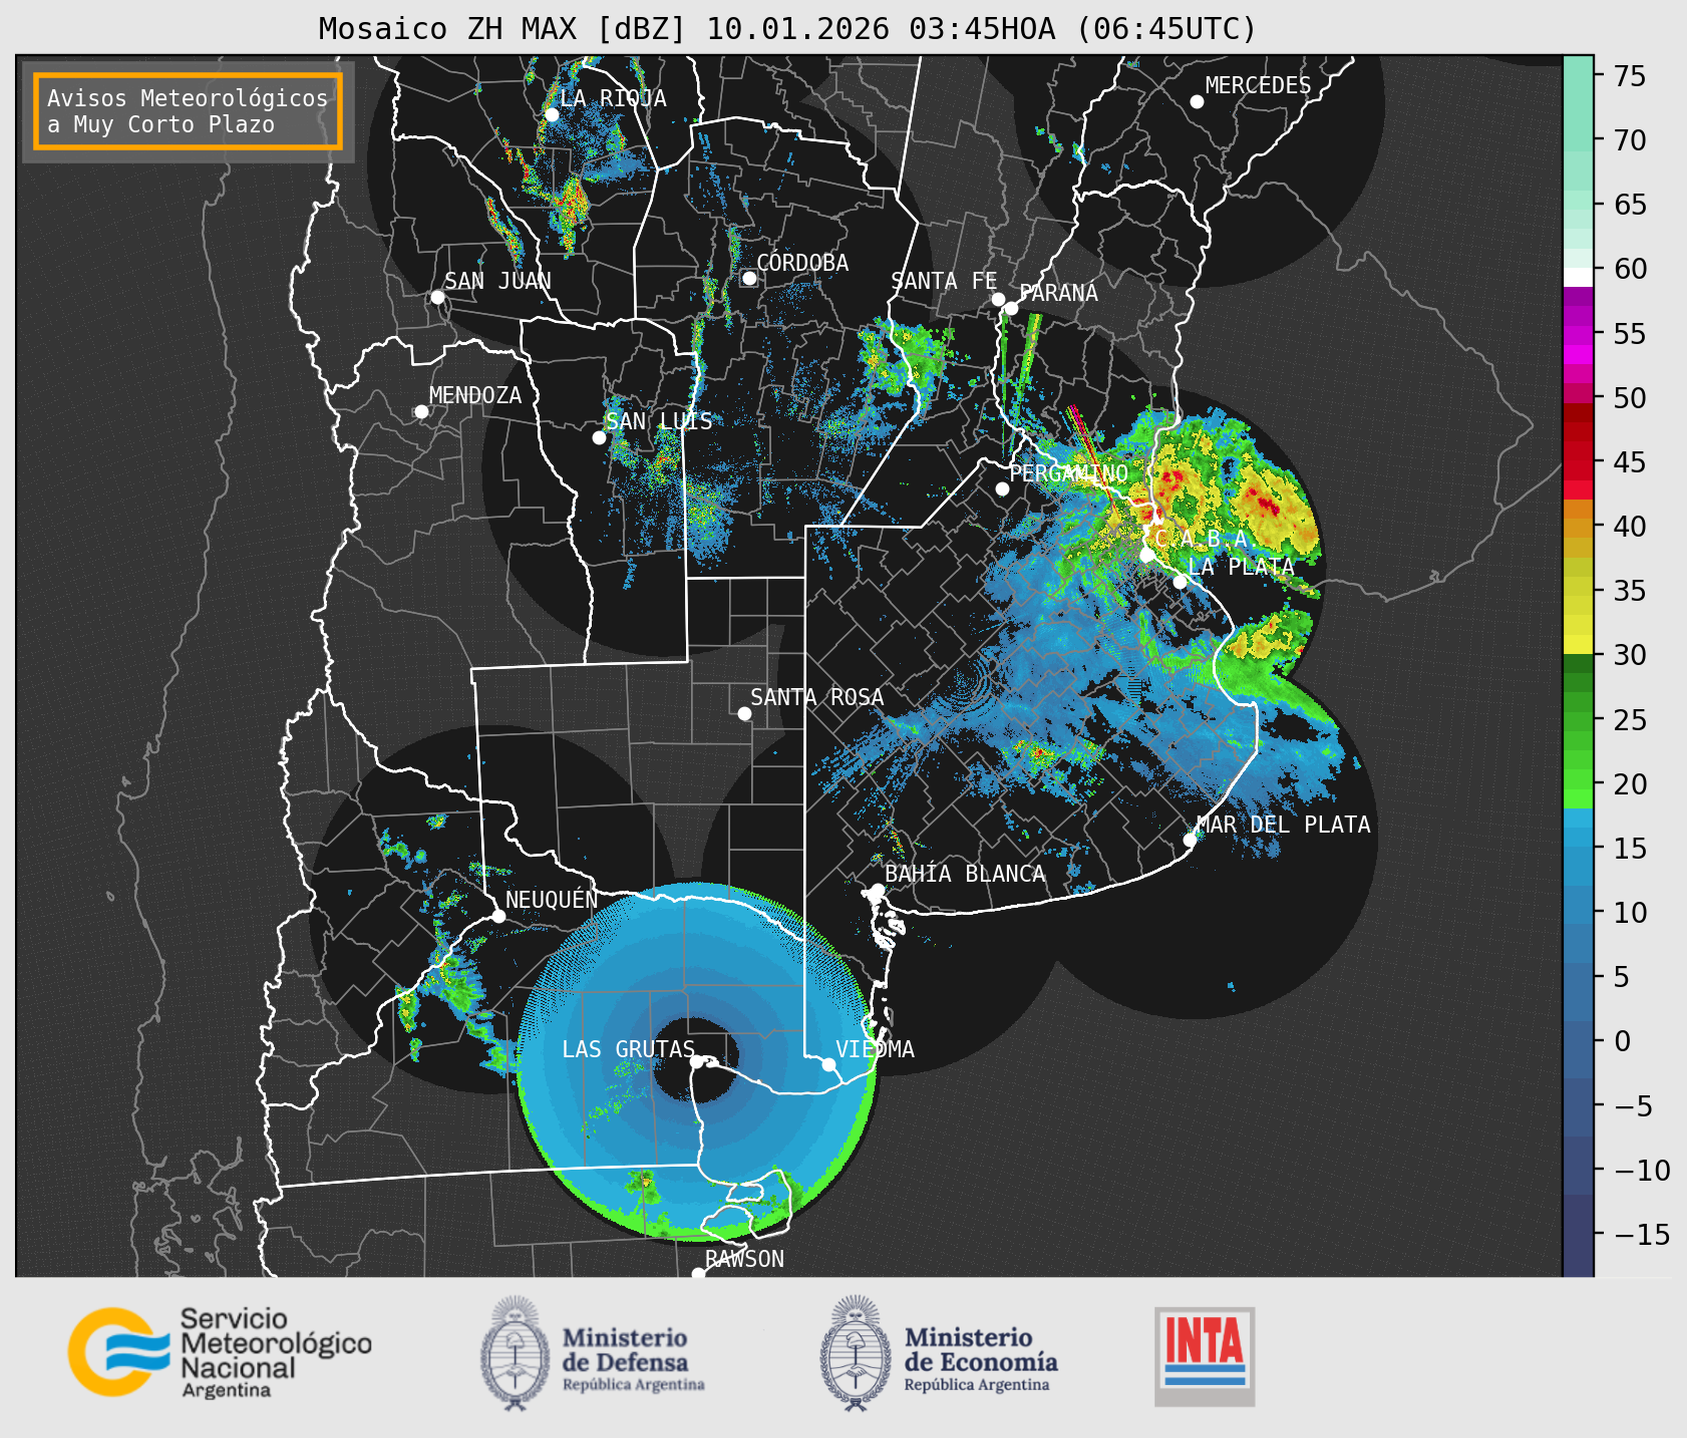This screenshot has width=1687, height=1438.
Task: Click the PERGAMINO city marker dot
Action: pyautogui.click(x=1002, y=489)
